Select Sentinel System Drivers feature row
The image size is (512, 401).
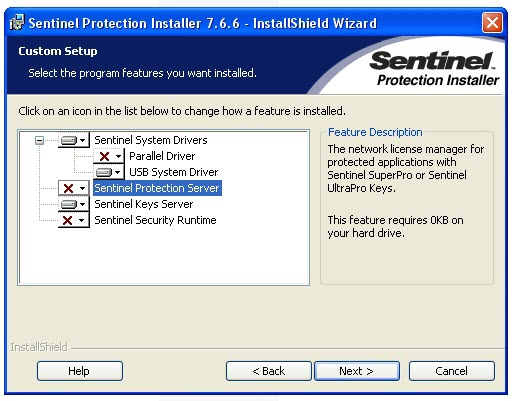click(151, 140)
